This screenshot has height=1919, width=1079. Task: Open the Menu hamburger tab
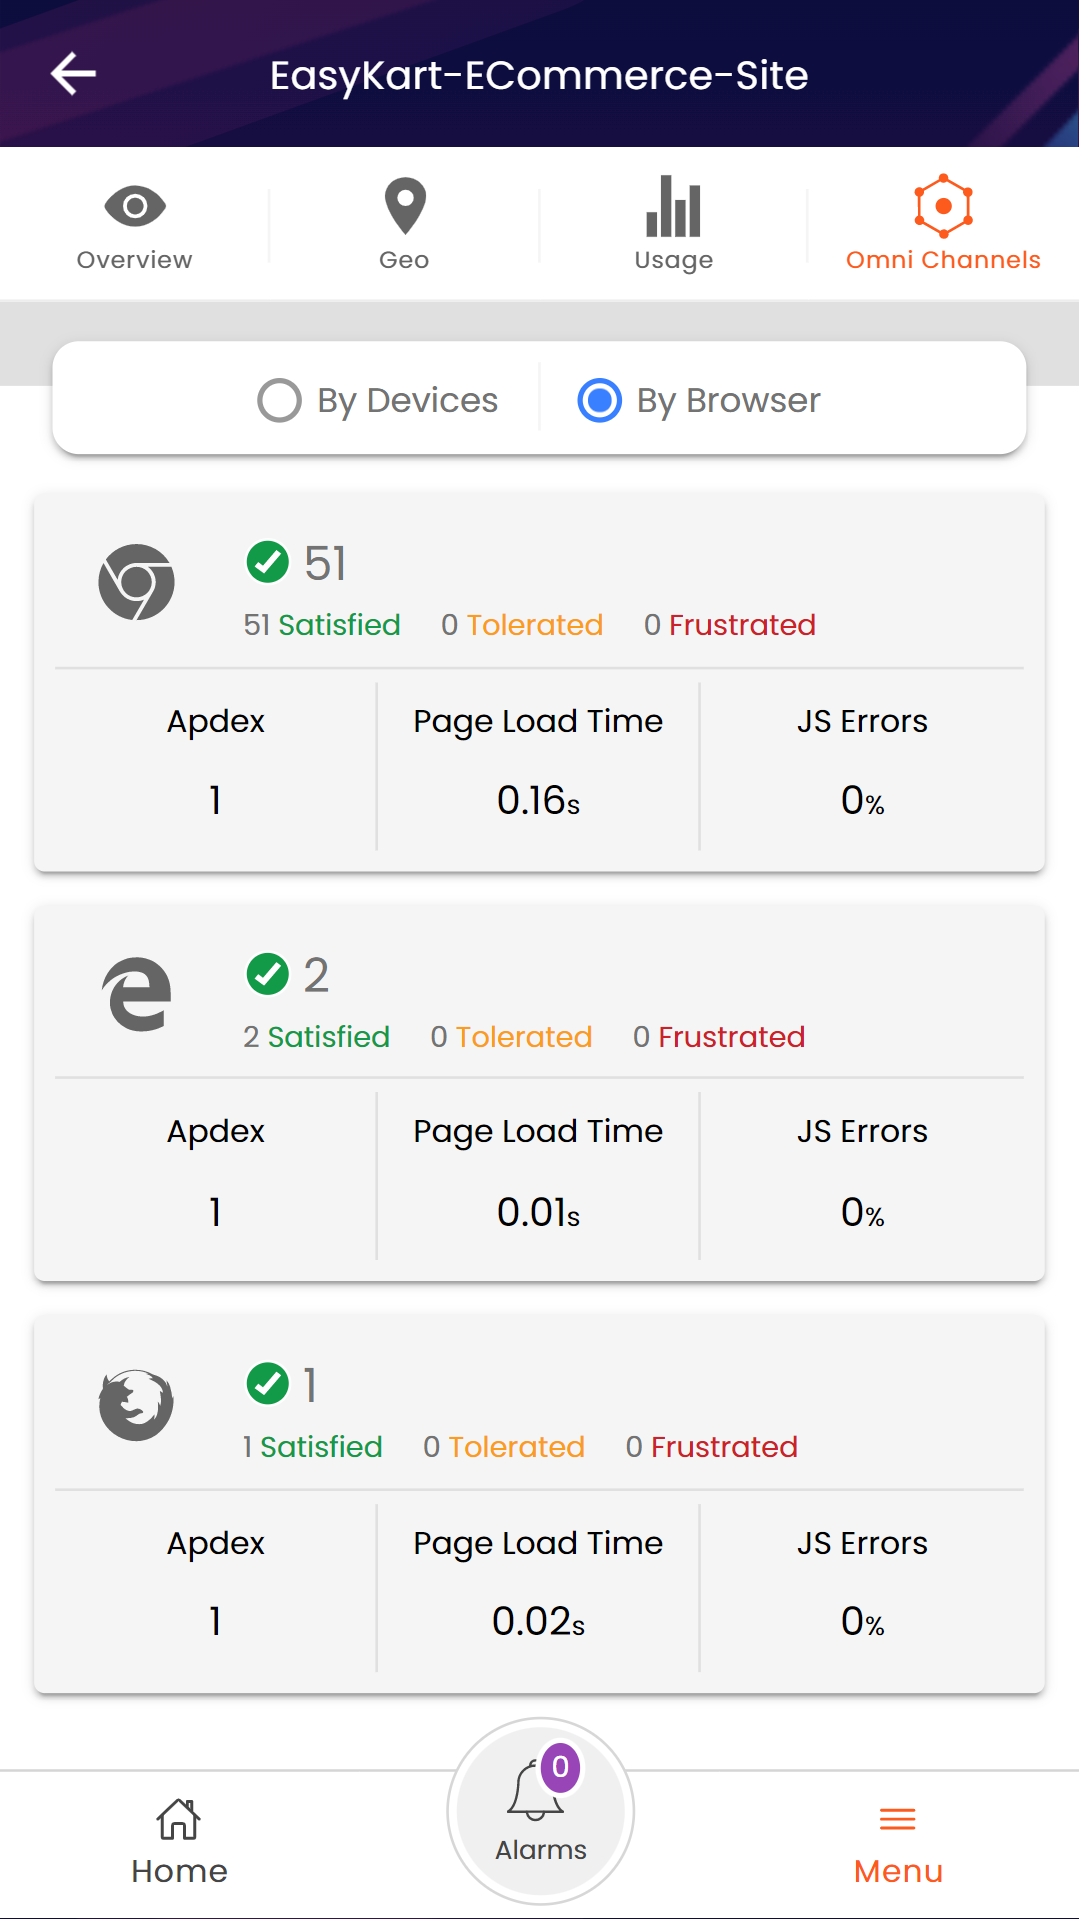898,1841
